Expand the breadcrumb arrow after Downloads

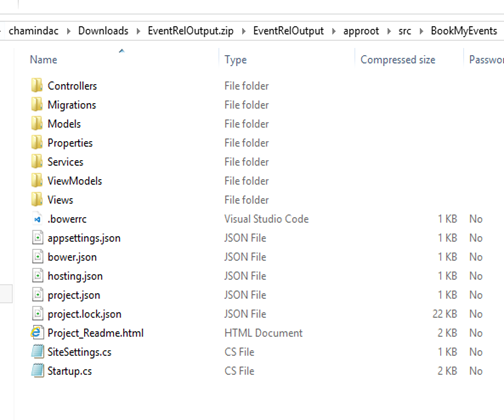pyautogui.click(x=138, y=31)
